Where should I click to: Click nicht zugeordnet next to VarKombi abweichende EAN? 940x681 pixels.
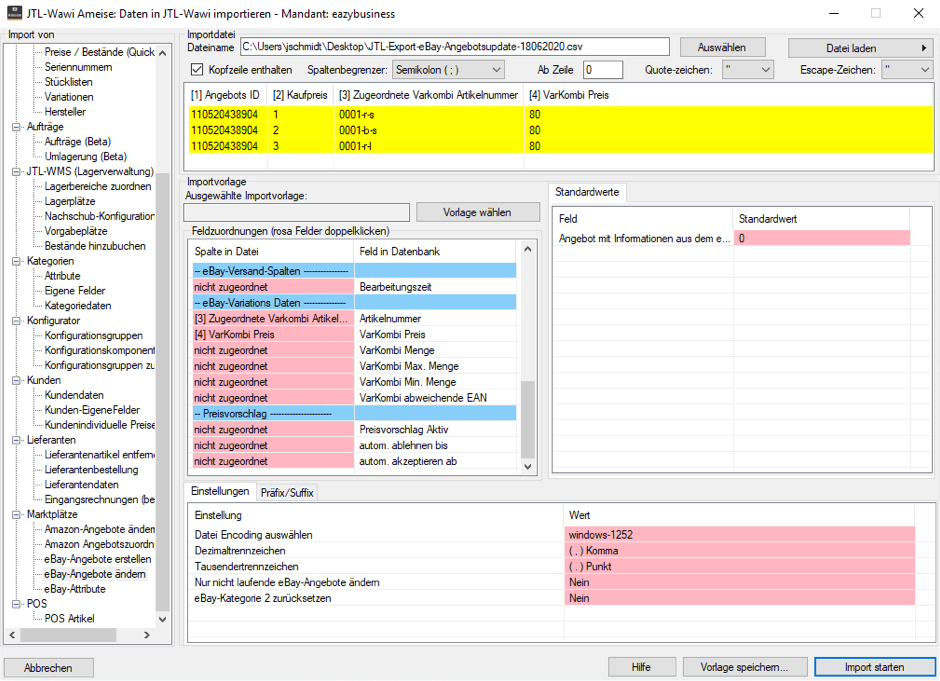pyautogui.click(x=273, y=398)
